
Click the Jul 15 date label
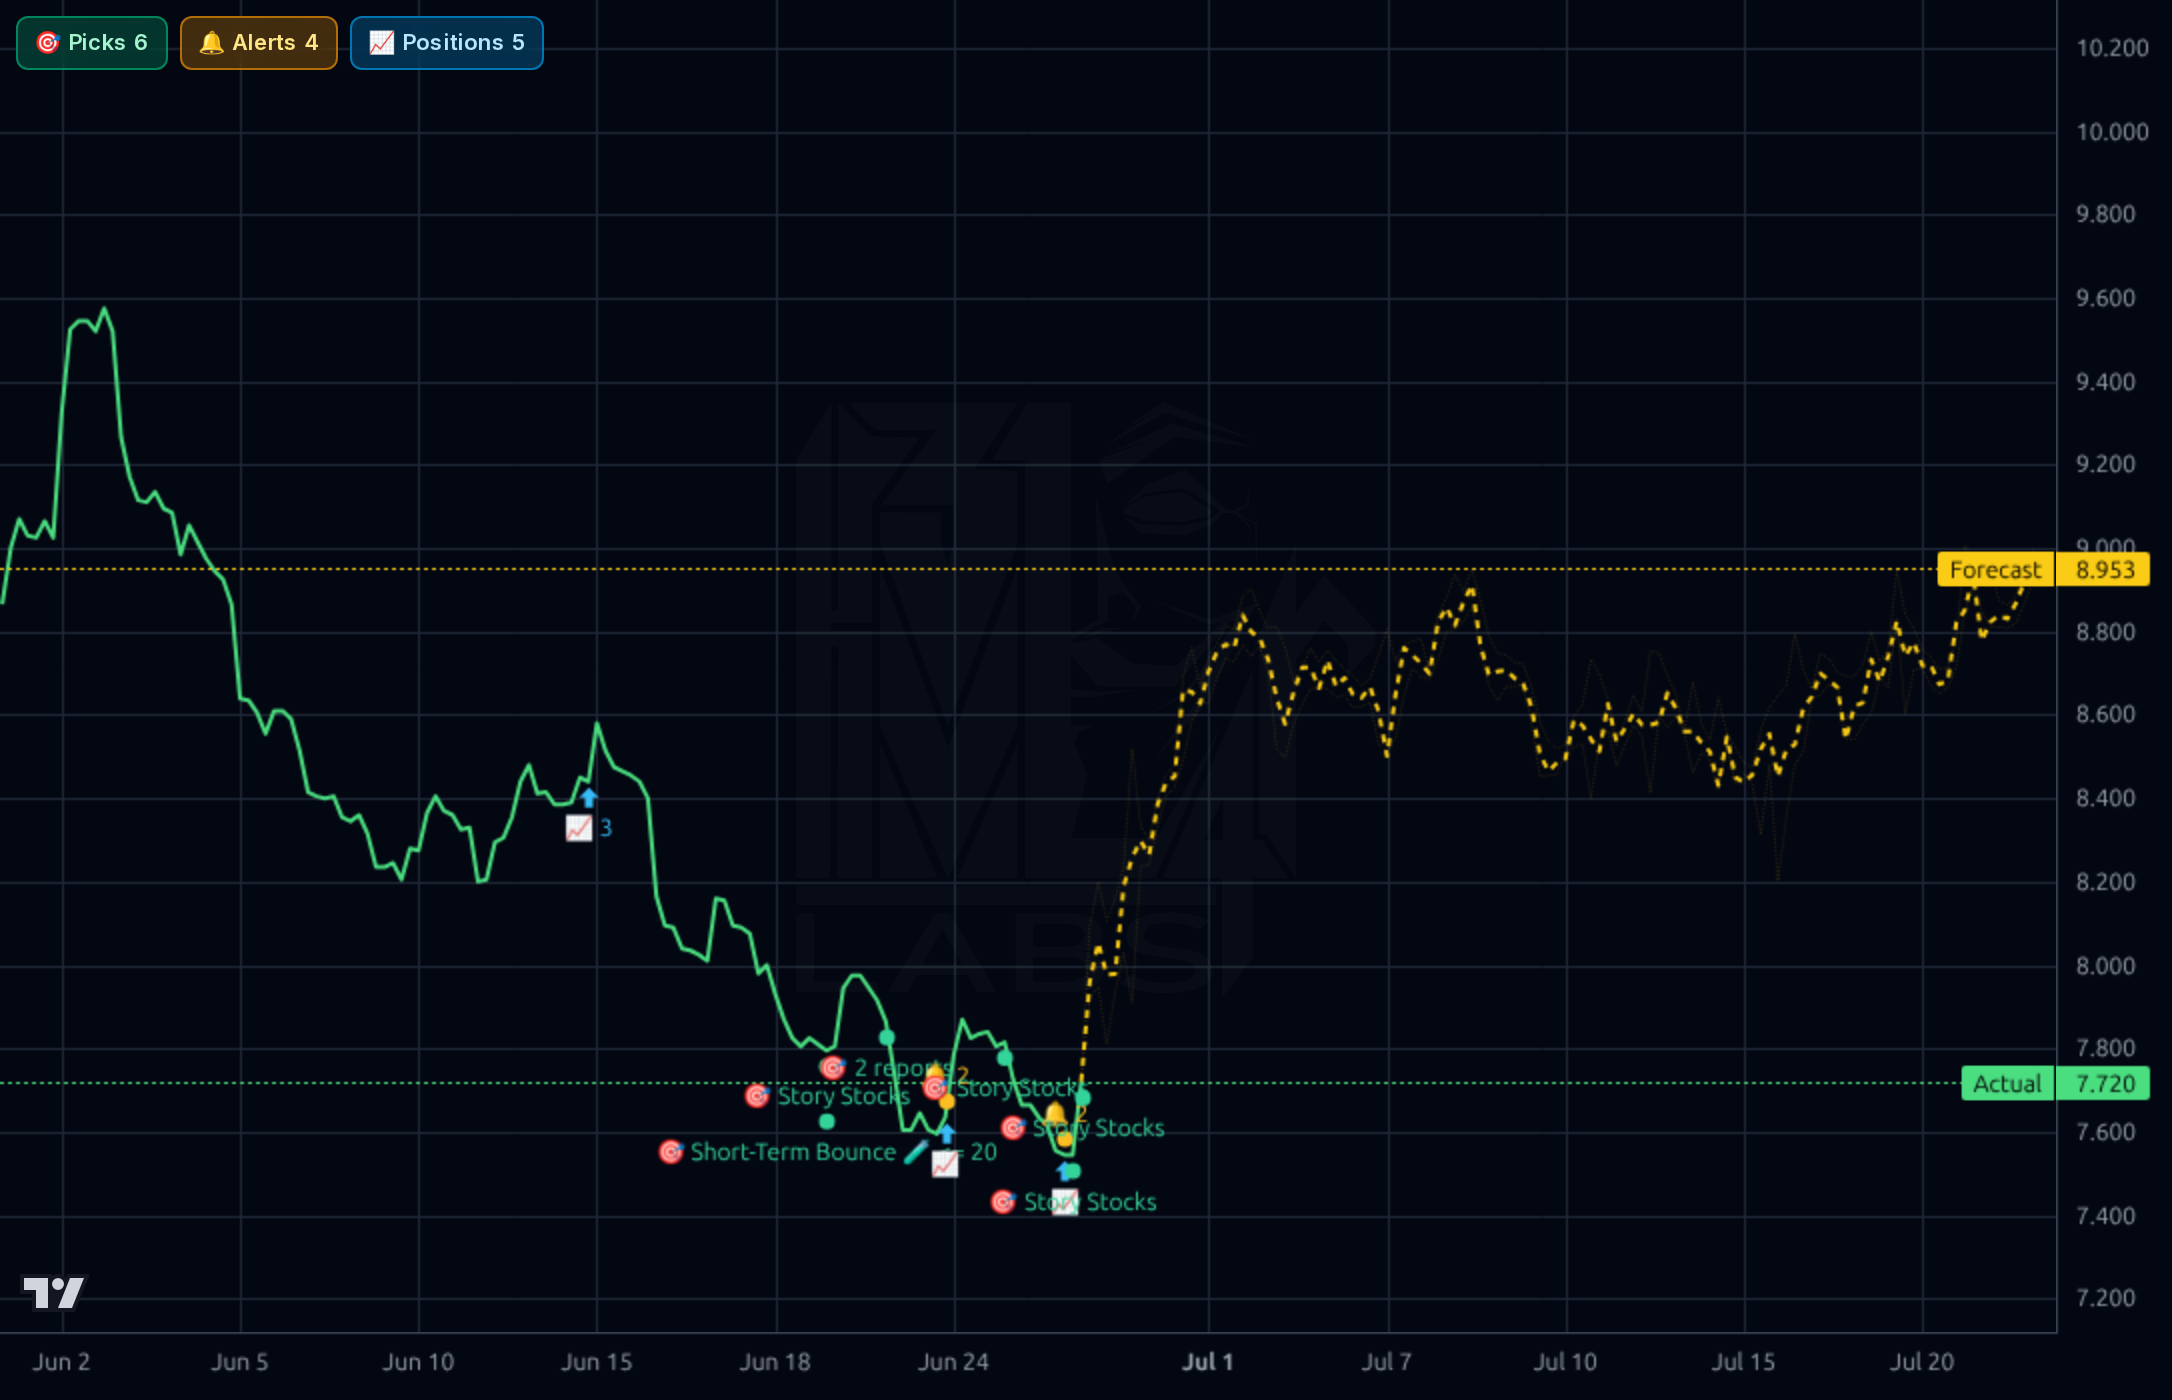tap(1743, 1362)
